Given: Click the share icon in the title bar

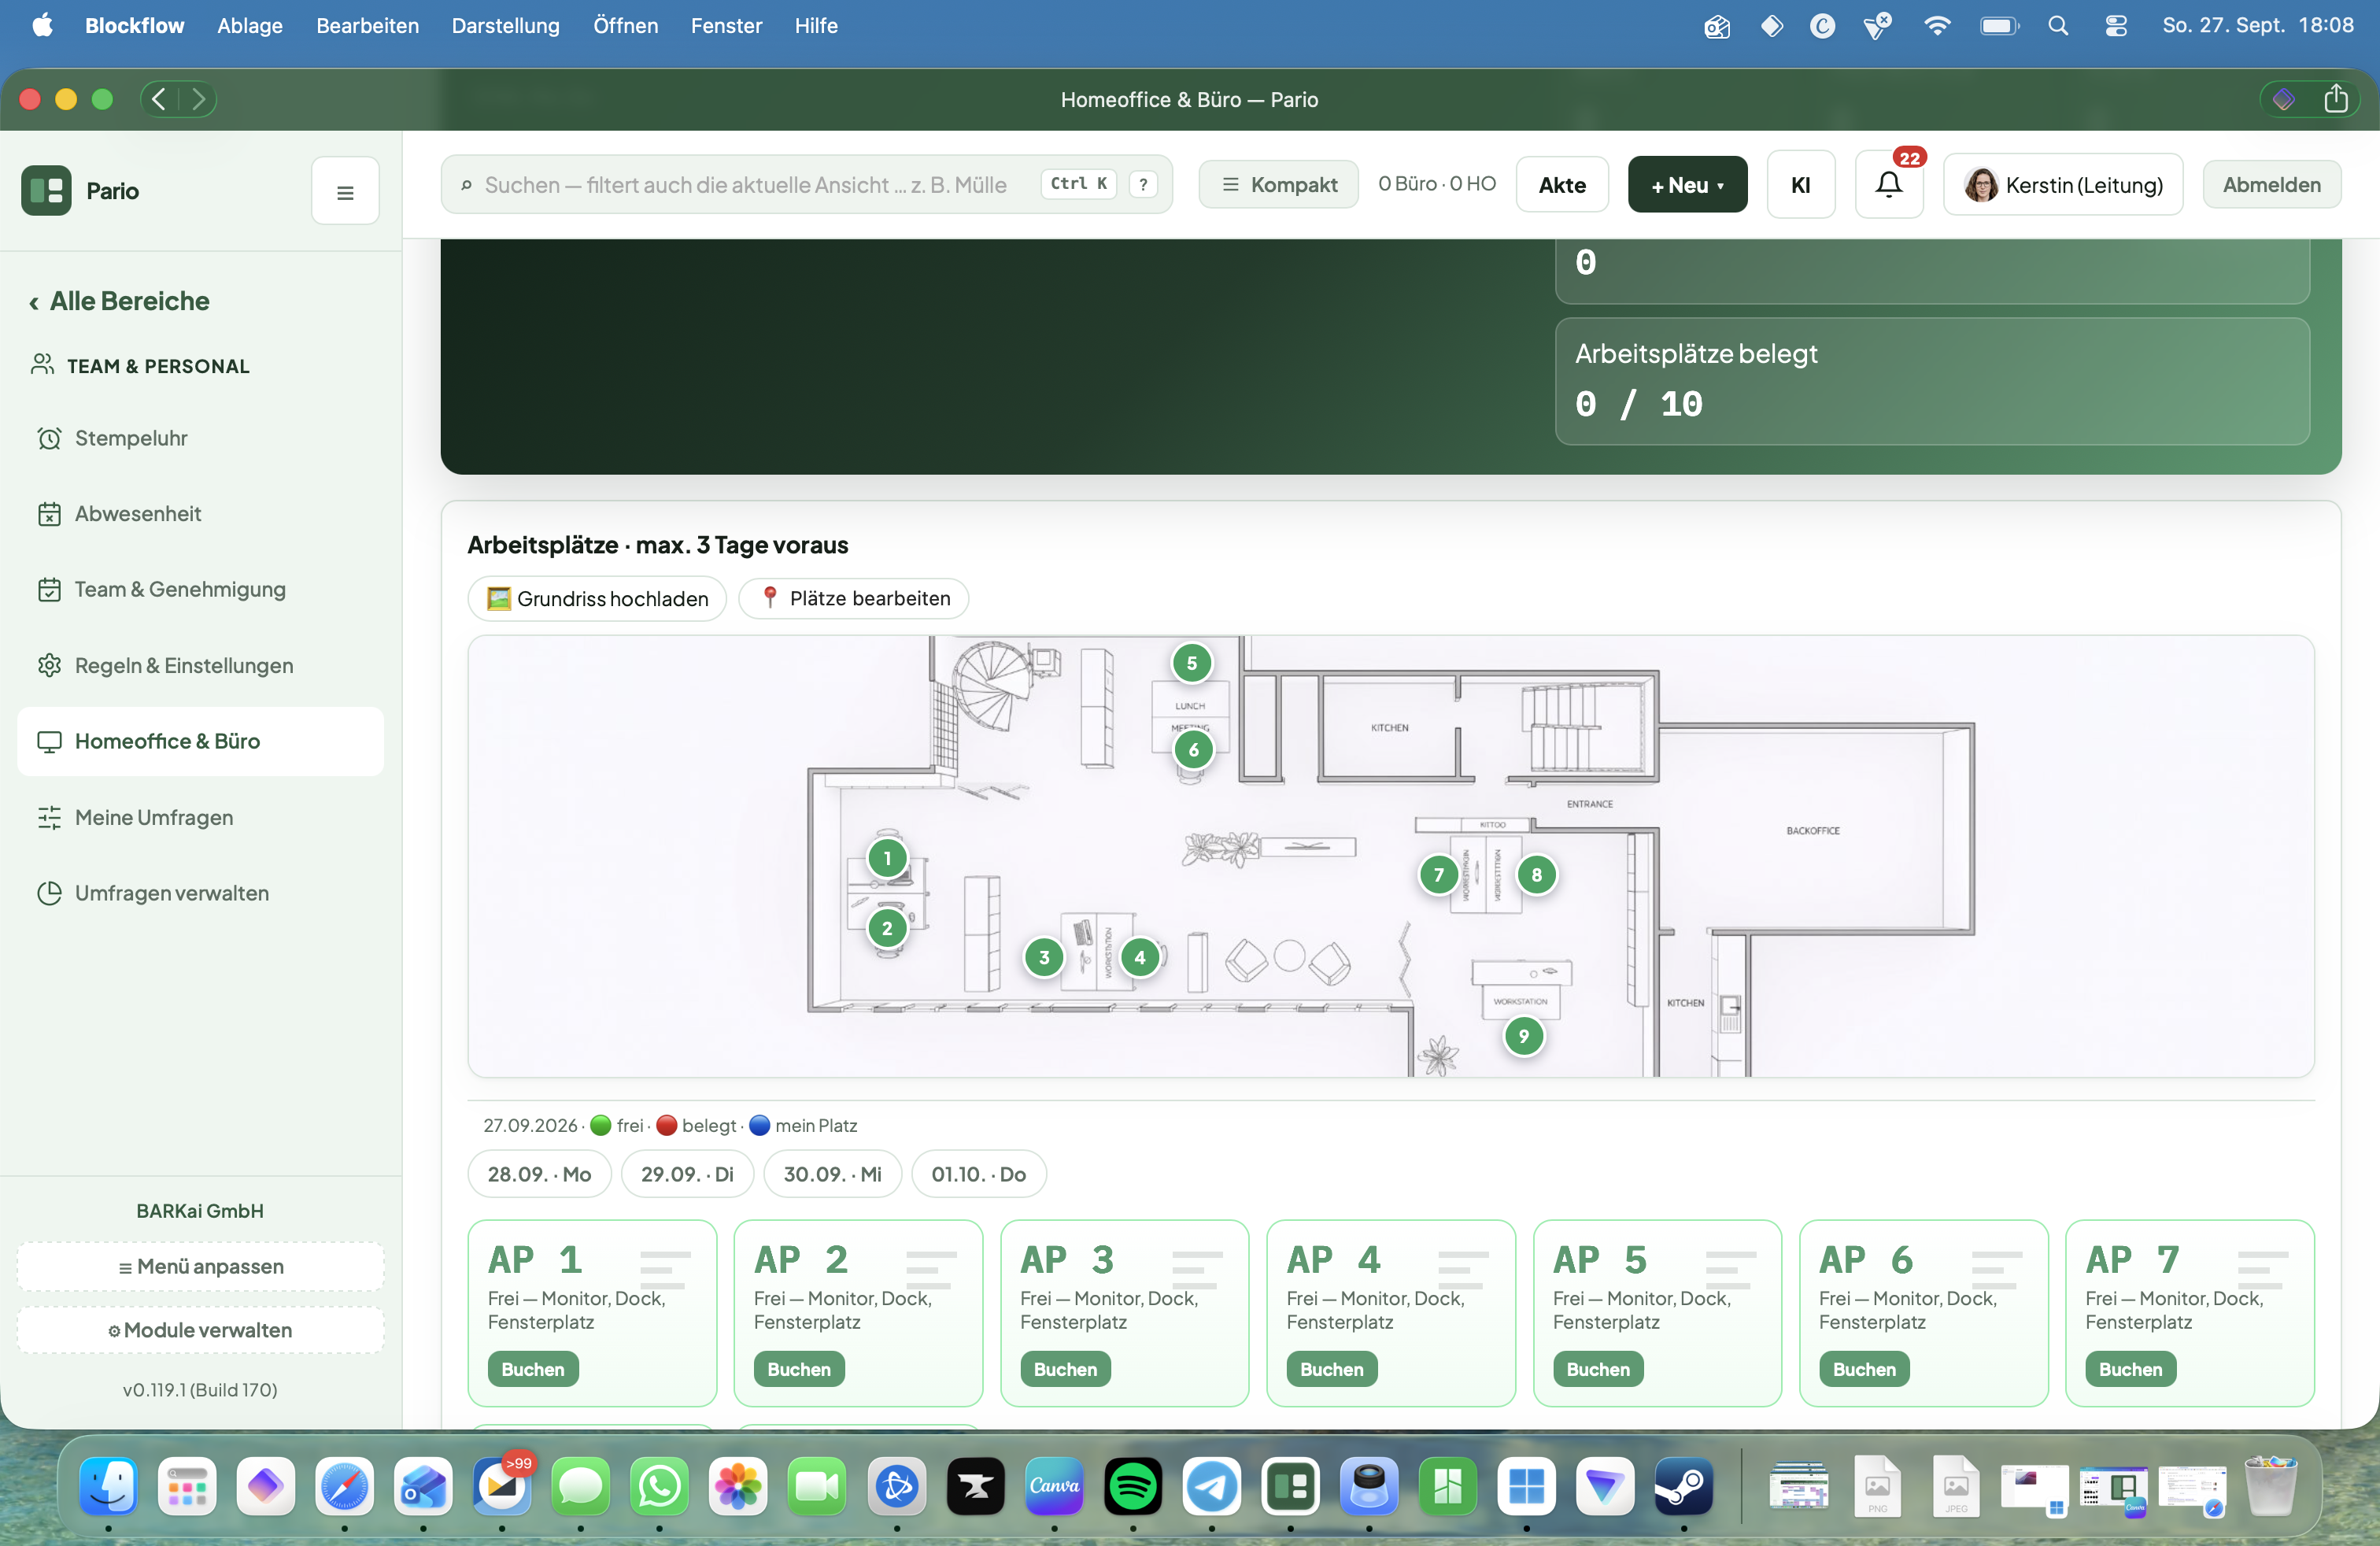Looking at the screenshot, I should (2336, 99).
